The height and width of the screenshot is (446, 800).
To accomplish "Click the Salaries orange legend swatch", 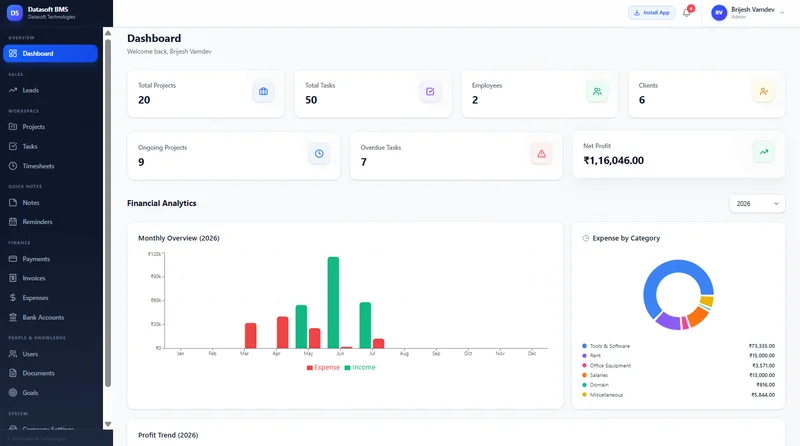I will [584, 375].
